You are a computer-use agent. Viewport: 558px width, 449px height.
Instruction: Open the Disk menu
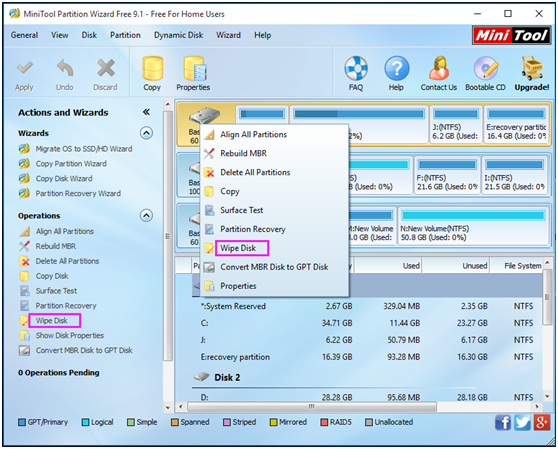[x=89, y=35]
